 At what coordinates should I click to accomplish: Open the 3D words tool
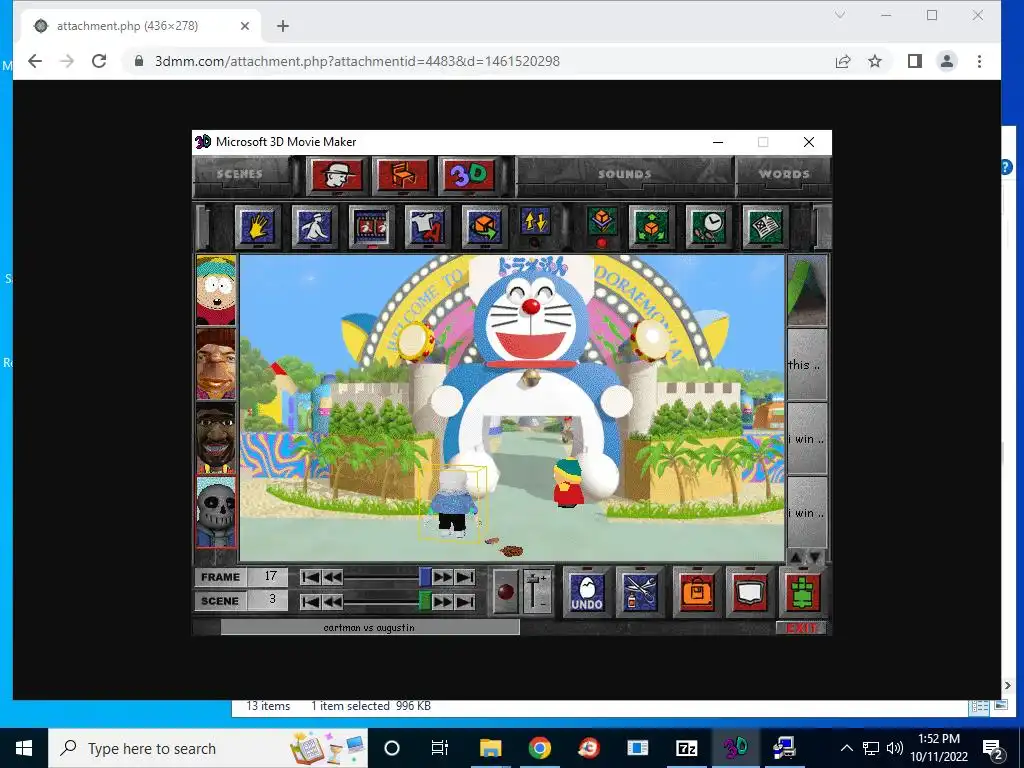[x=469, y=175]
